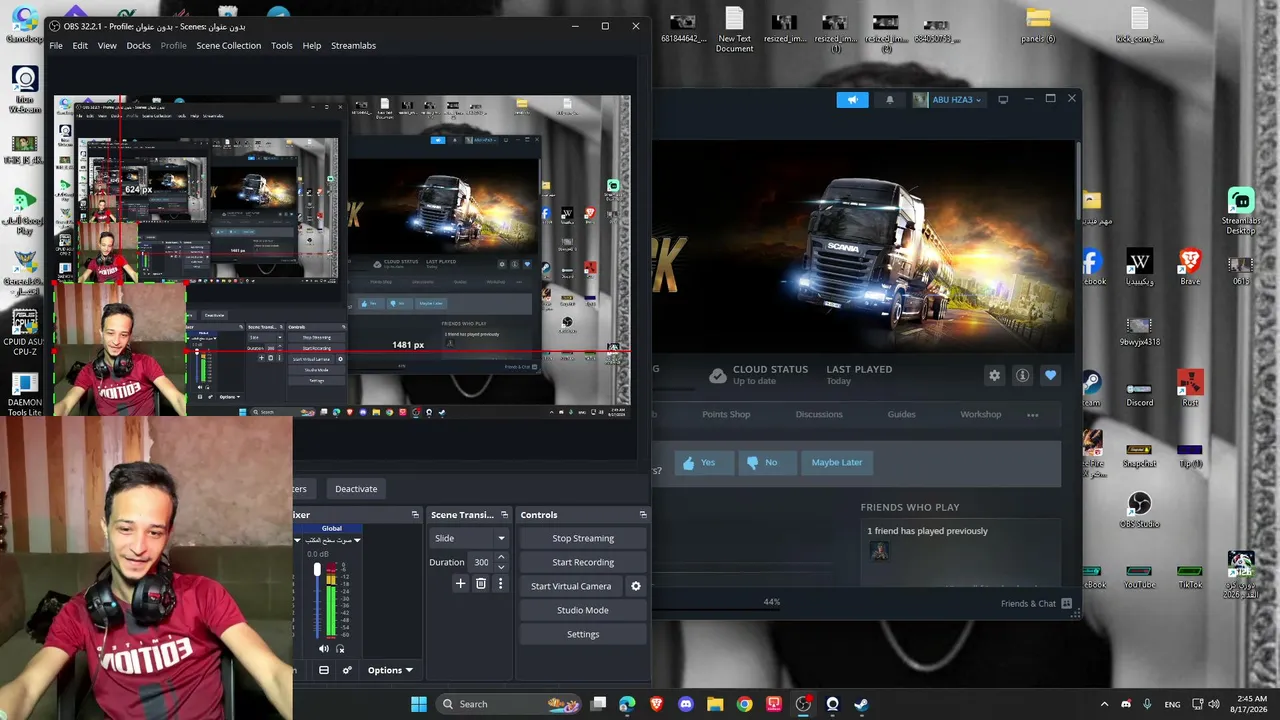The image size is (1280, 720).
Task: Click the Deactivate button in OBS
Action: tap(356, 489)
